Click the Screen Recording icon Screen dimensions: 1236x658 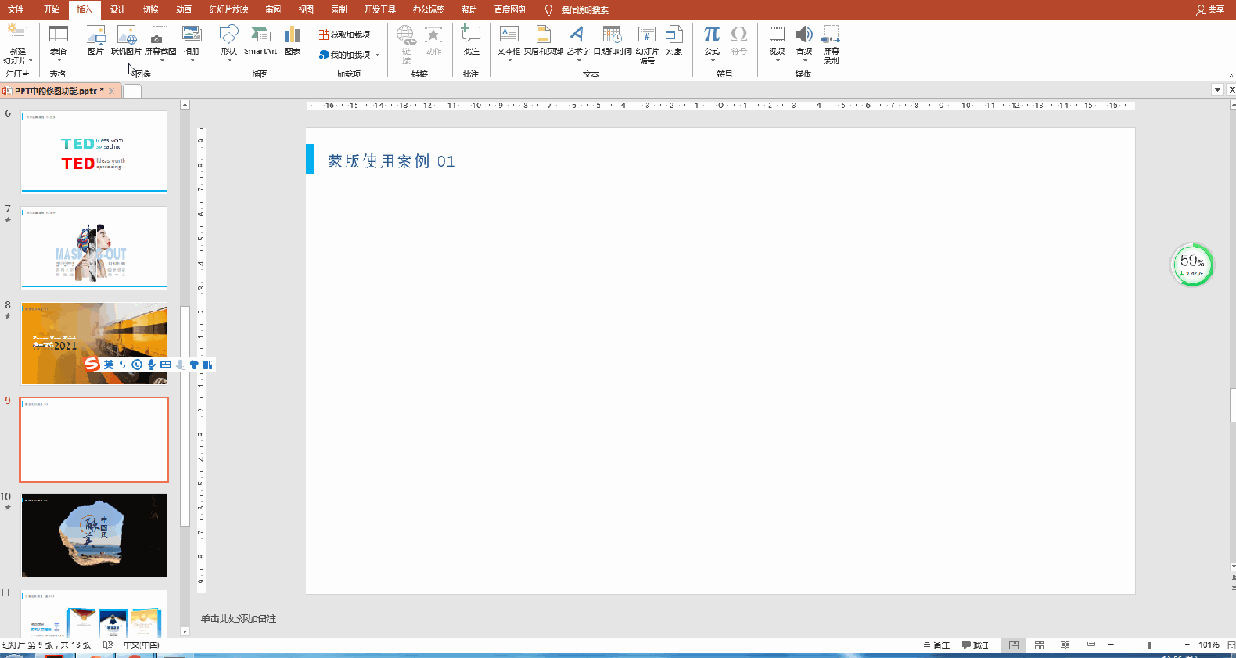tap(831, 44)
